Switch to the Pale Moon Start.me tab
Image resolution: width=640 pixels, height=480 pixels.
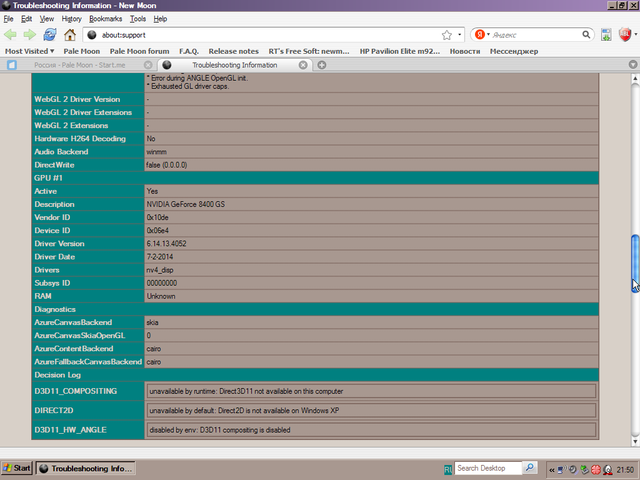pos(80,65)
